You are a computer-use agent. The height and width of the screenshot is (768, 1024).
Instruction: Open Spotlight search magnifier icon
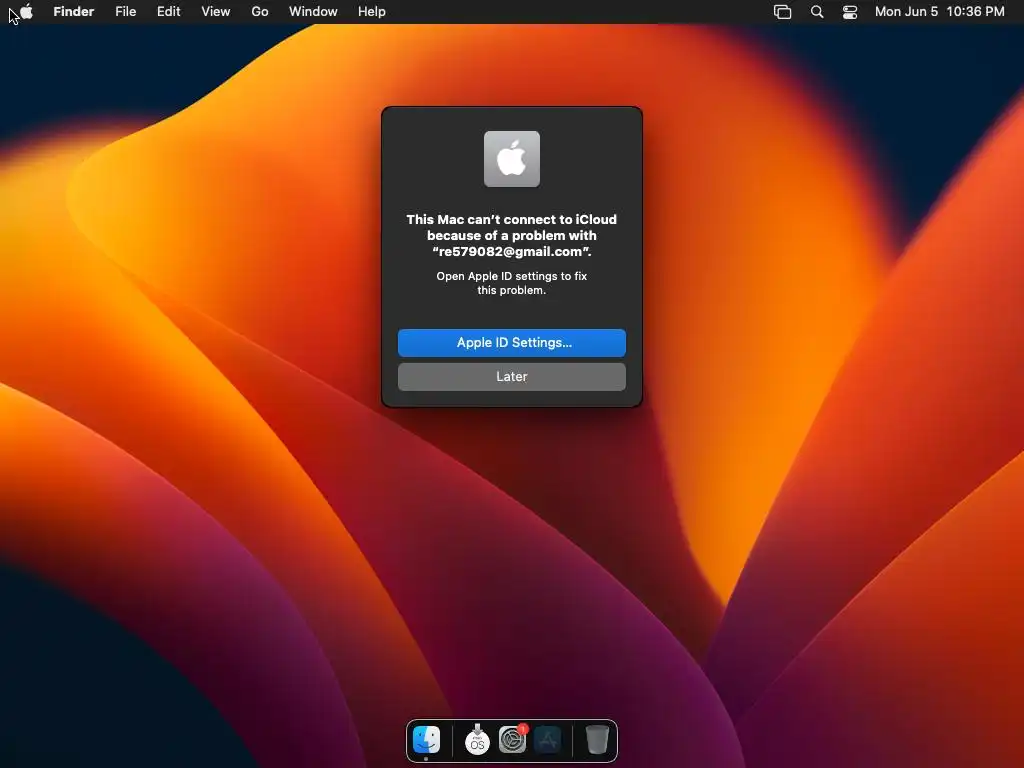(817, 12)
